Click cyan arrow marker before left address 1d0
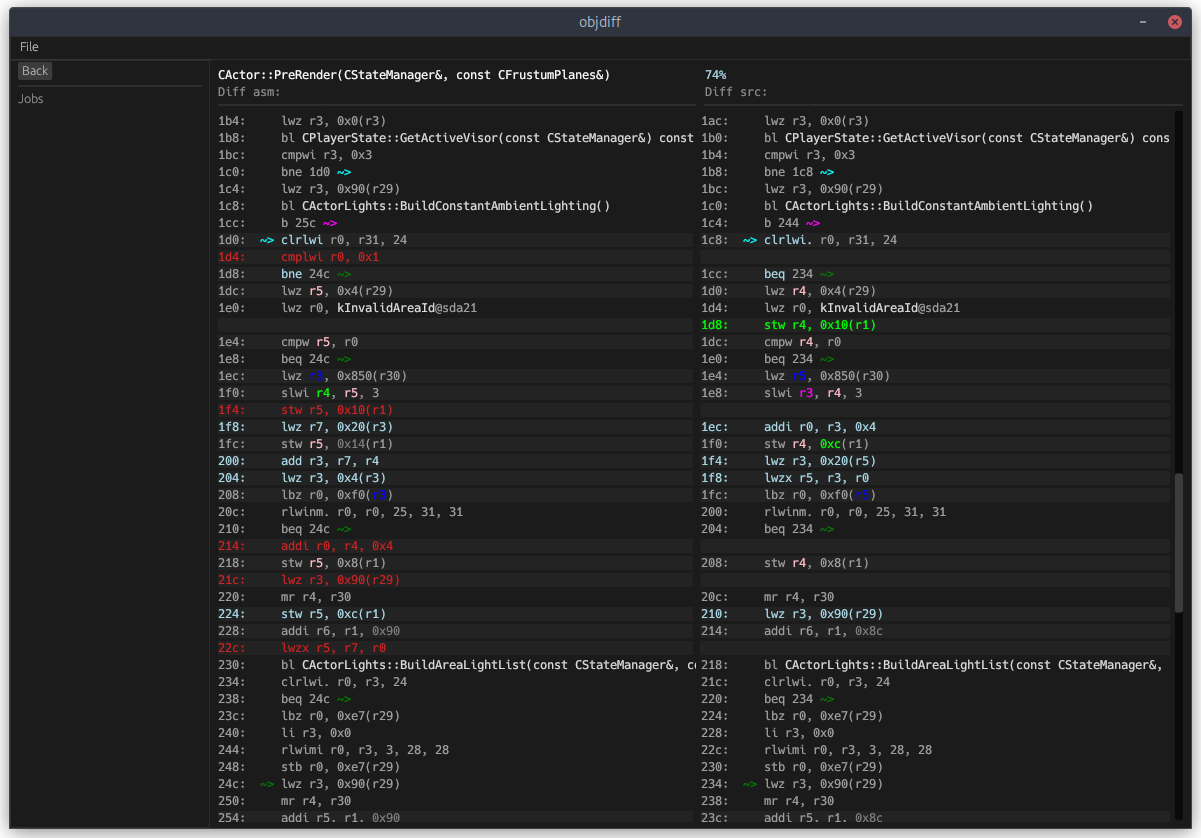The image size is (1201, 838). coord(267,240)
